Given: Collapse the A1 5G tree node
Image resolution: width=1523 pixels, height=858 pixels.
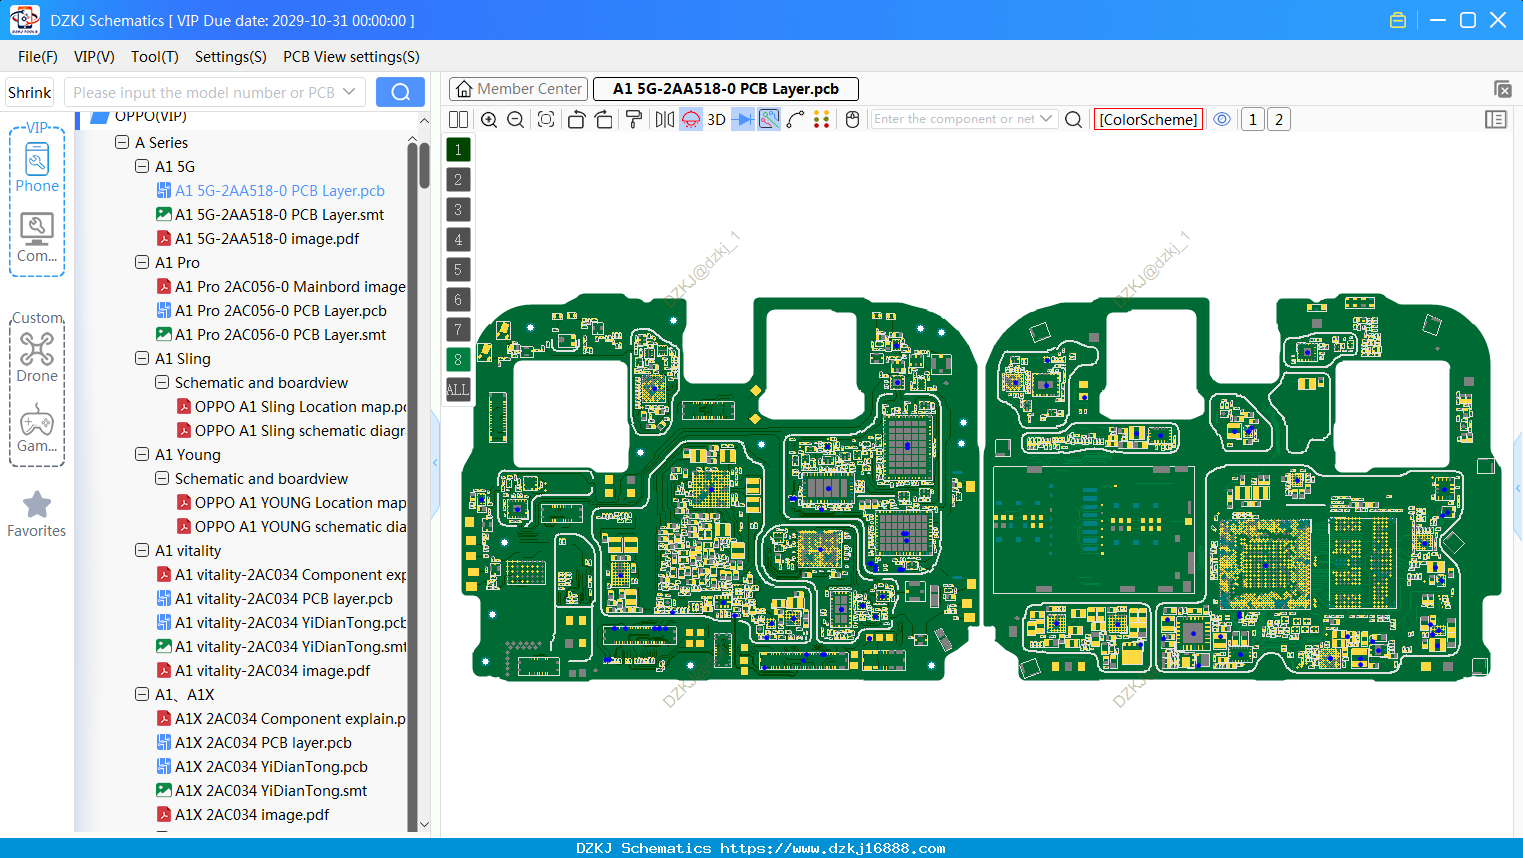Looking at the screenshot, I should click(142, 167).
